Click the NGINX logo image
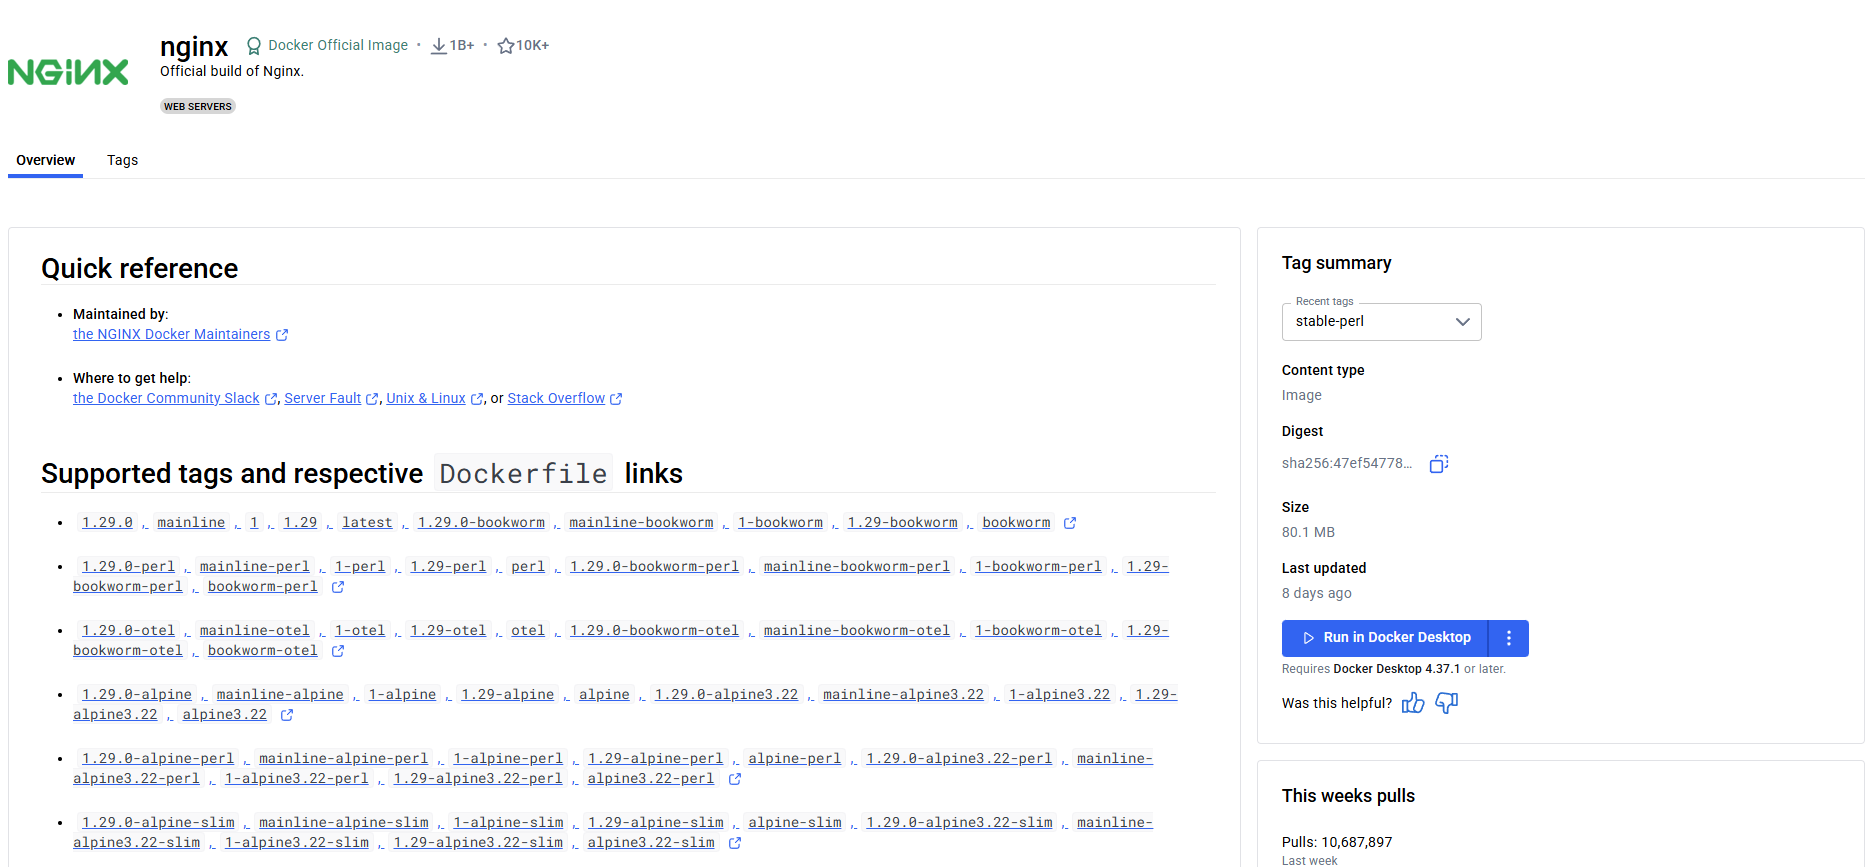The height and width of the screenshot is (867, 1874). point(68,72)
